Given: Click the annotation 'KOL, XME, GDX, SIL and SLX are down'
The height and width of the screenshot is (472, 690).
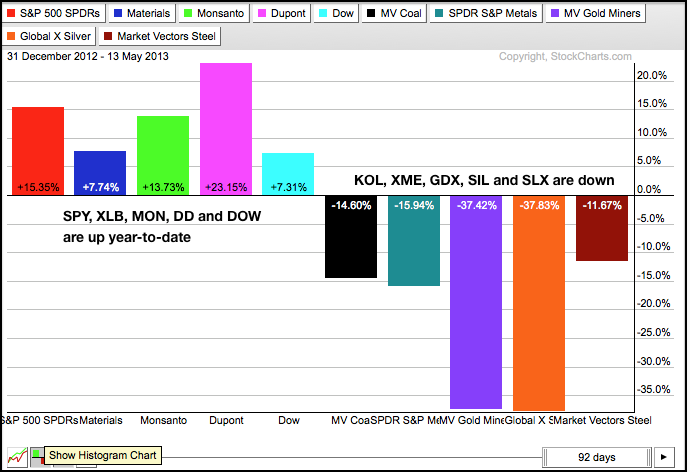Looking at the screenshot, I should click(x=484, y=180).
